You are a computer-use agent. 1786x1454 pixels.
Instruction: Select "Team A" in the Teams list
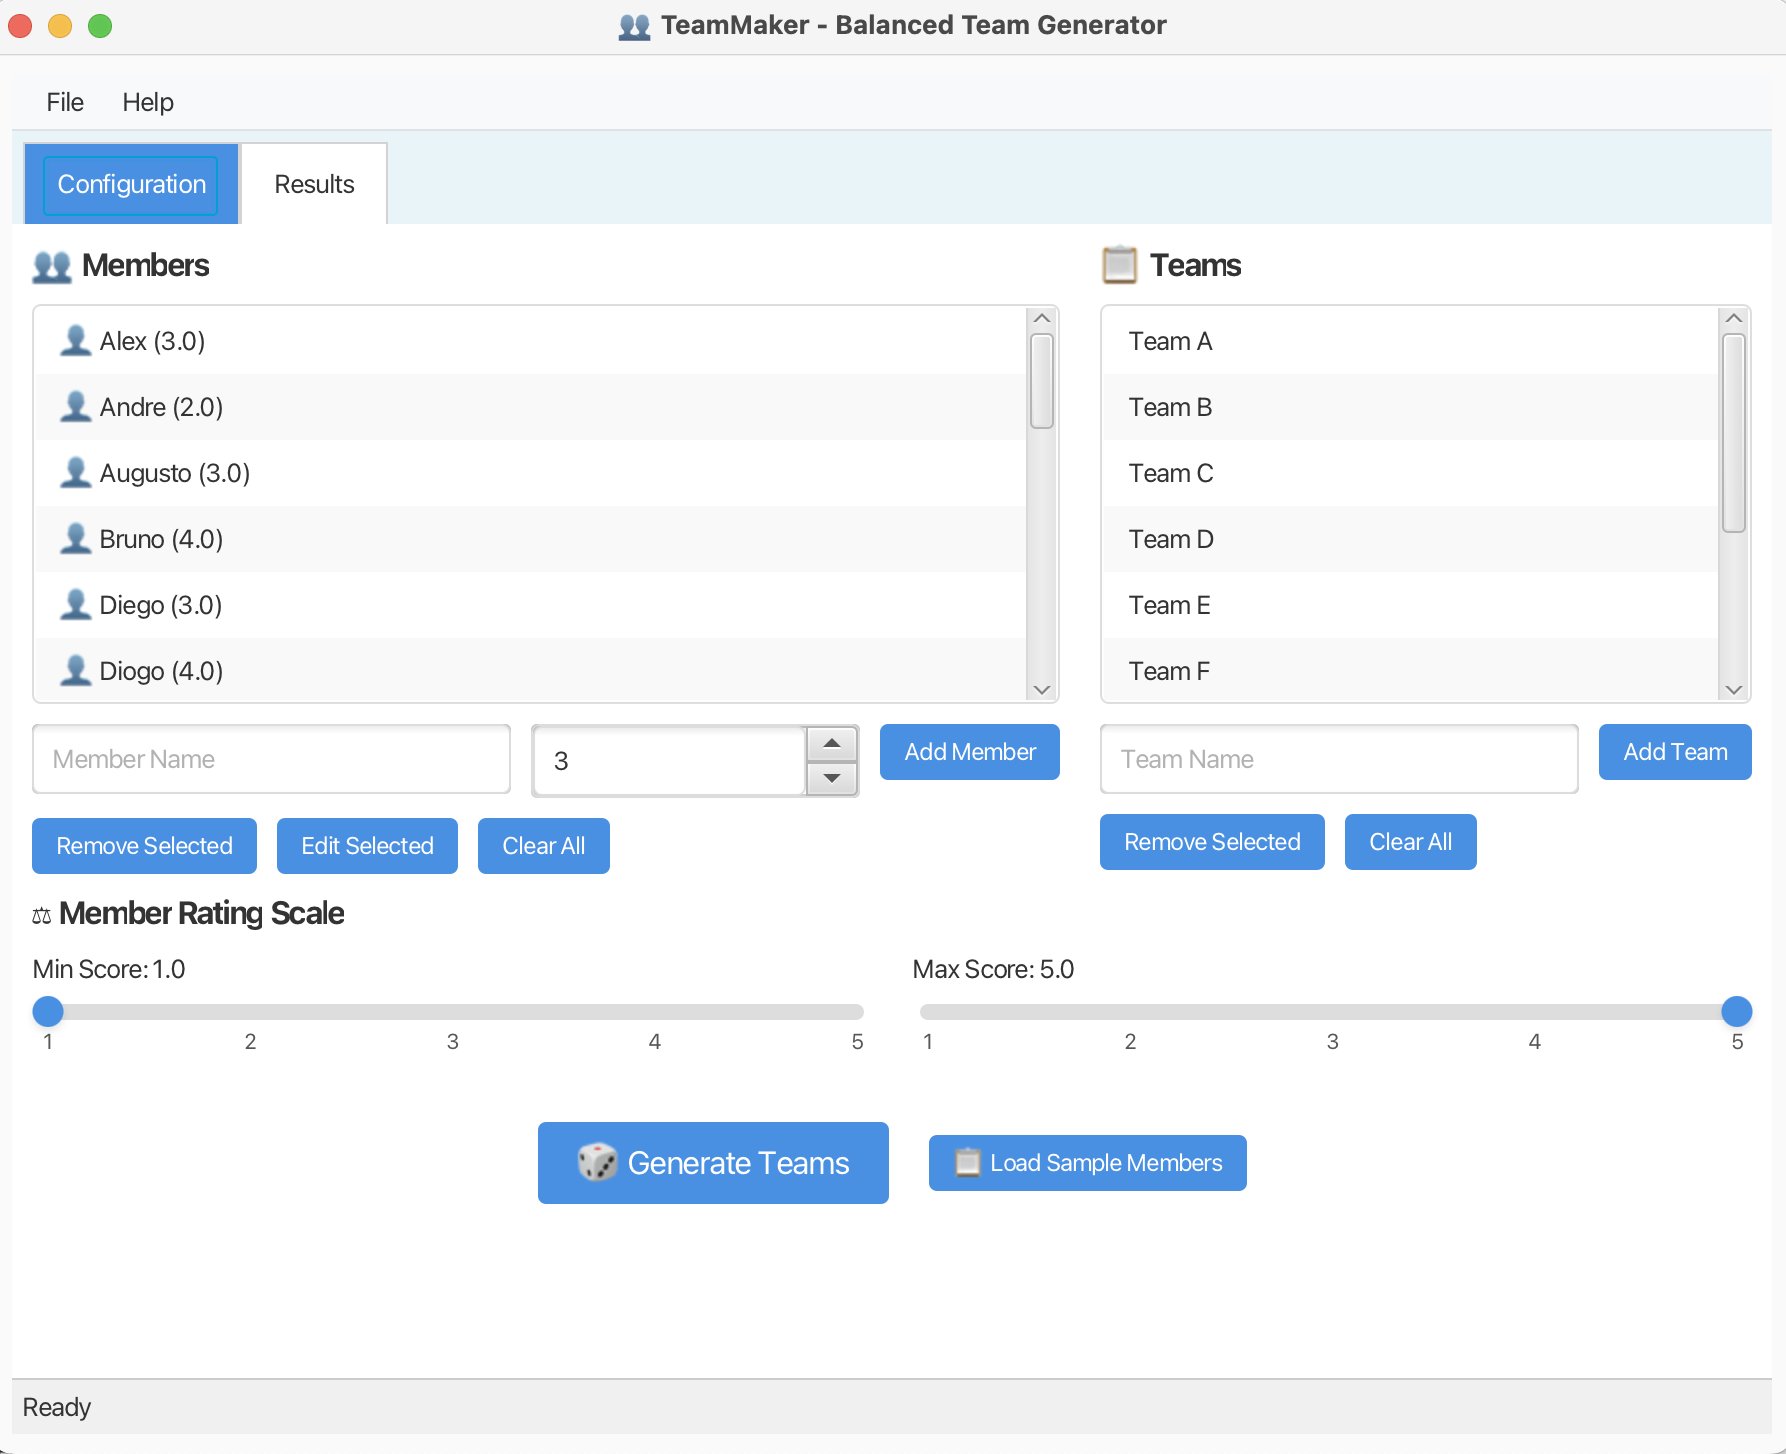1410,341
